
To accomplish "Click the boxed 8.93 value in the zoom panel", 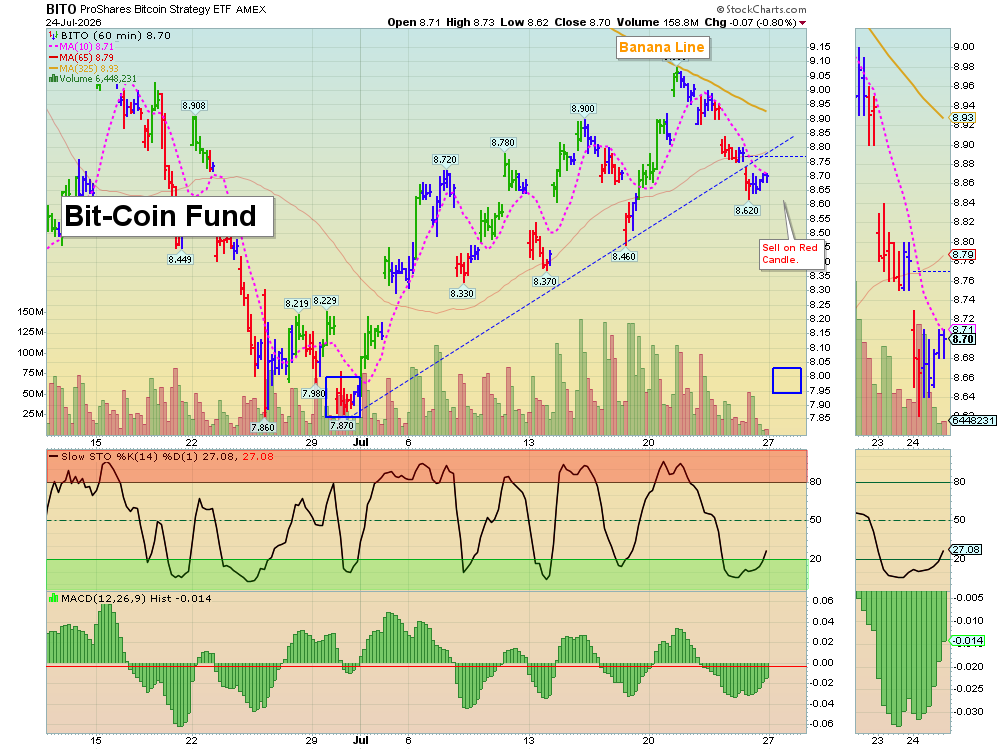I will pyautogui.click(x=963, y=117).
